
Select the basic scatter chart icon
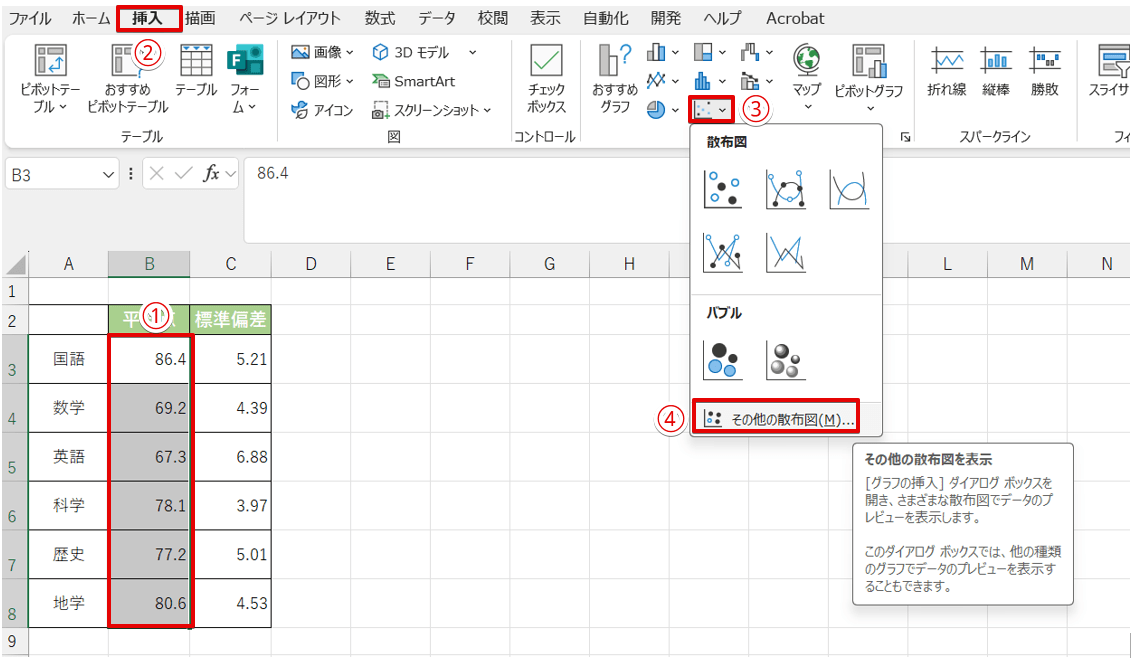(723, 189)
